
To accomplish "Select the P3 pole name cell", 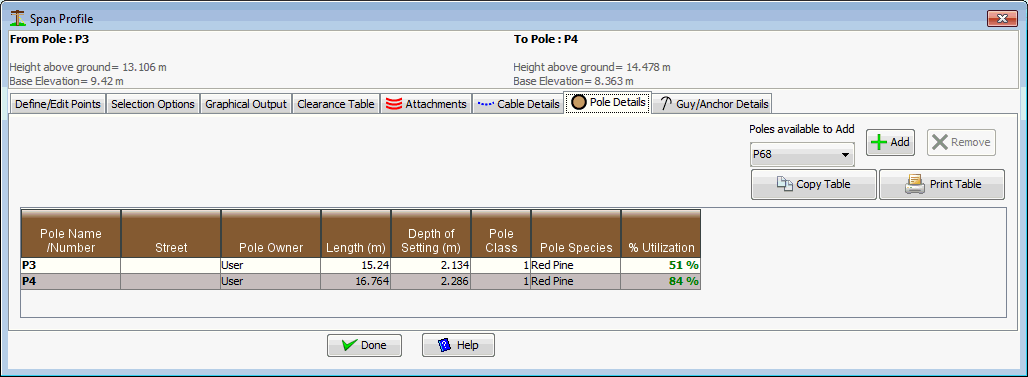I will (71, 266).
